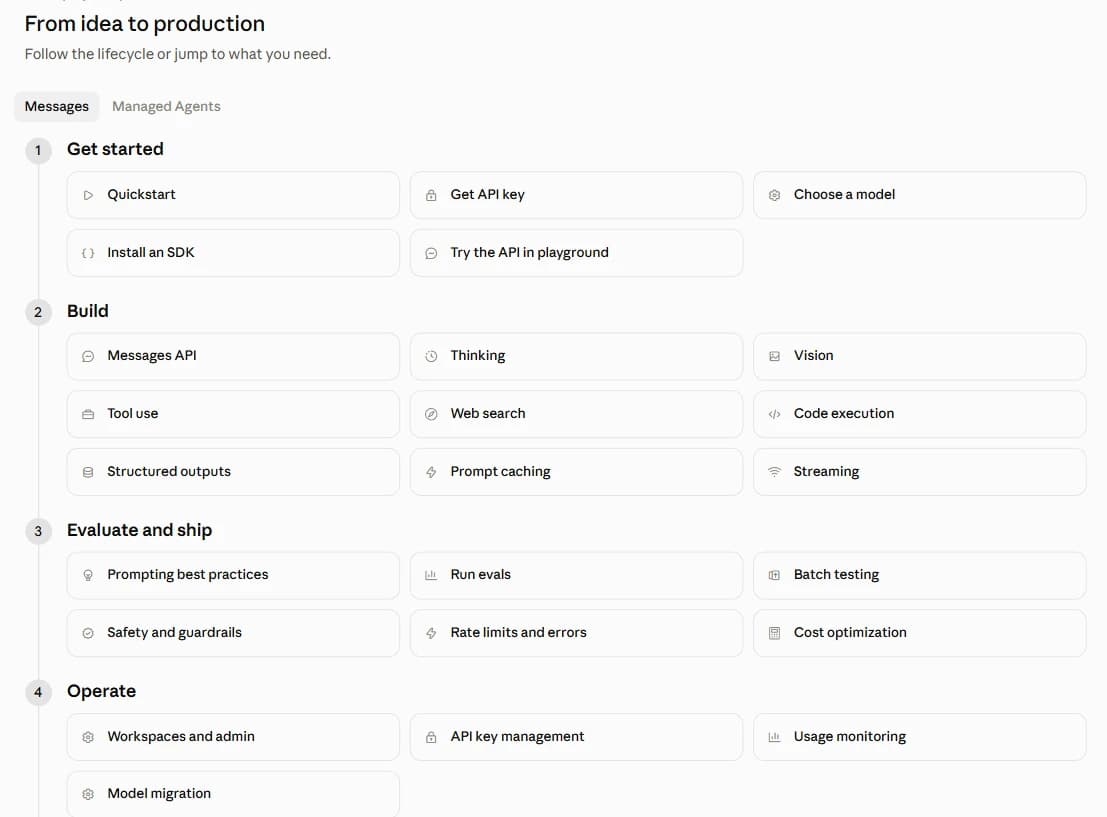Open the Run evals card

576,576
